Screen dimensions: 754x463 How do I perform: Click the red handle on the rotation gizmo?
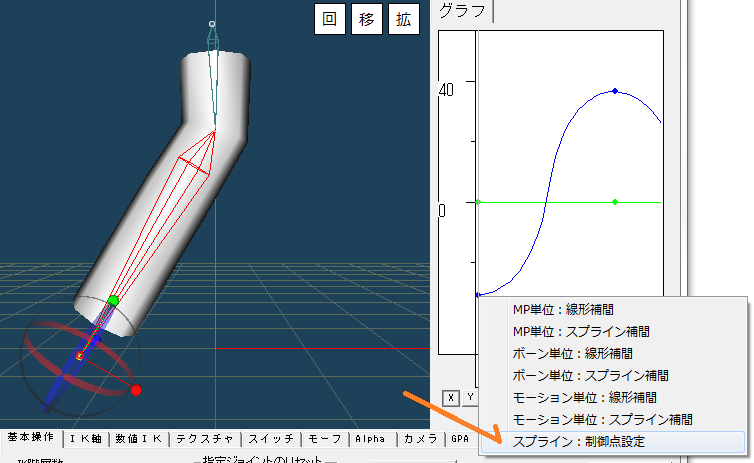137,389
